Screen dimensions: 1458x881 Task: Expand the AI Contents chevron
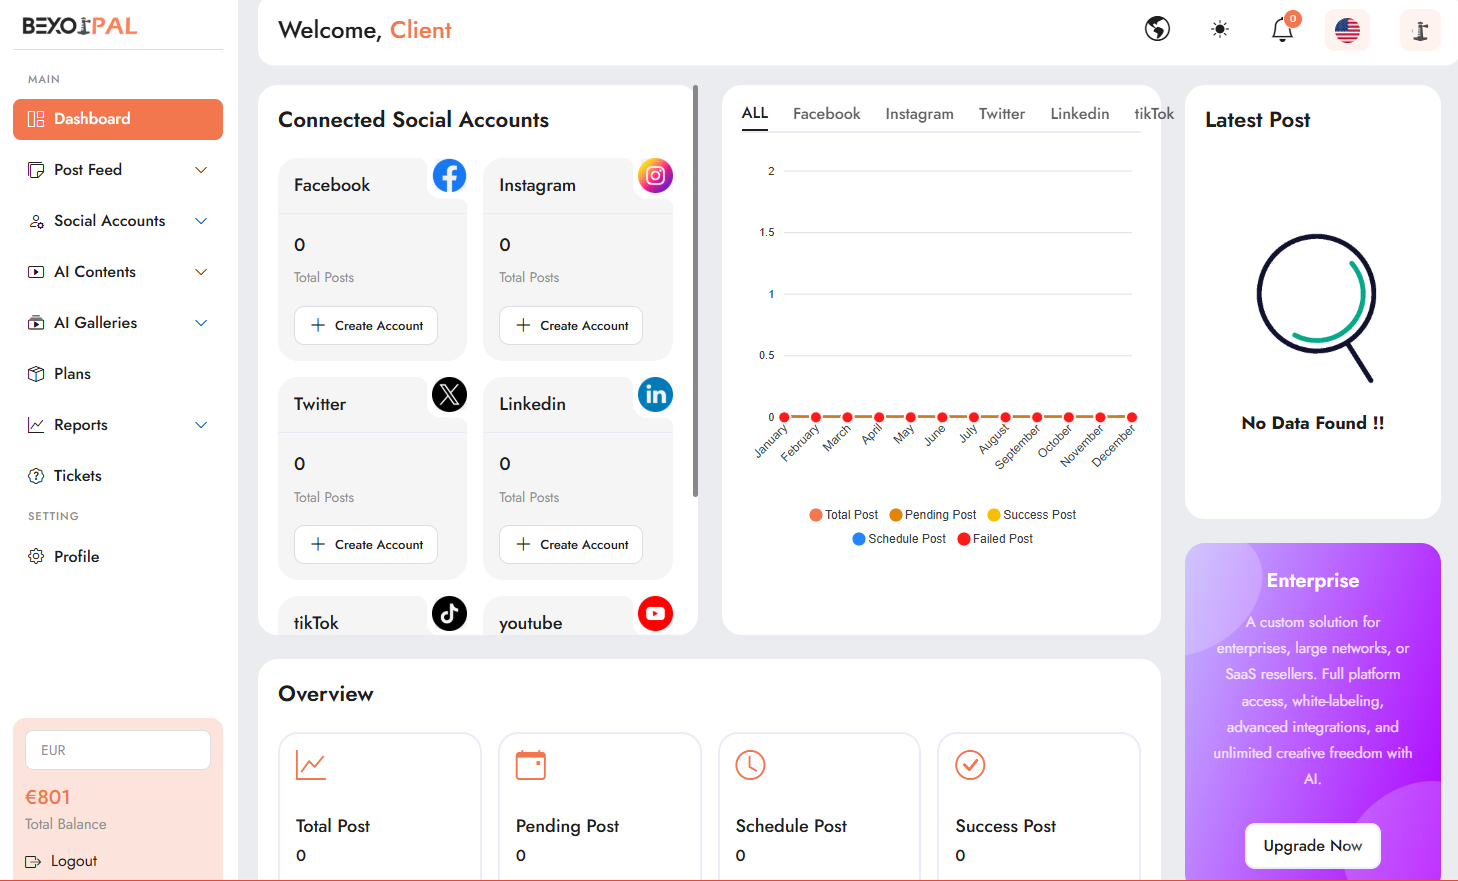click(201, 272)
